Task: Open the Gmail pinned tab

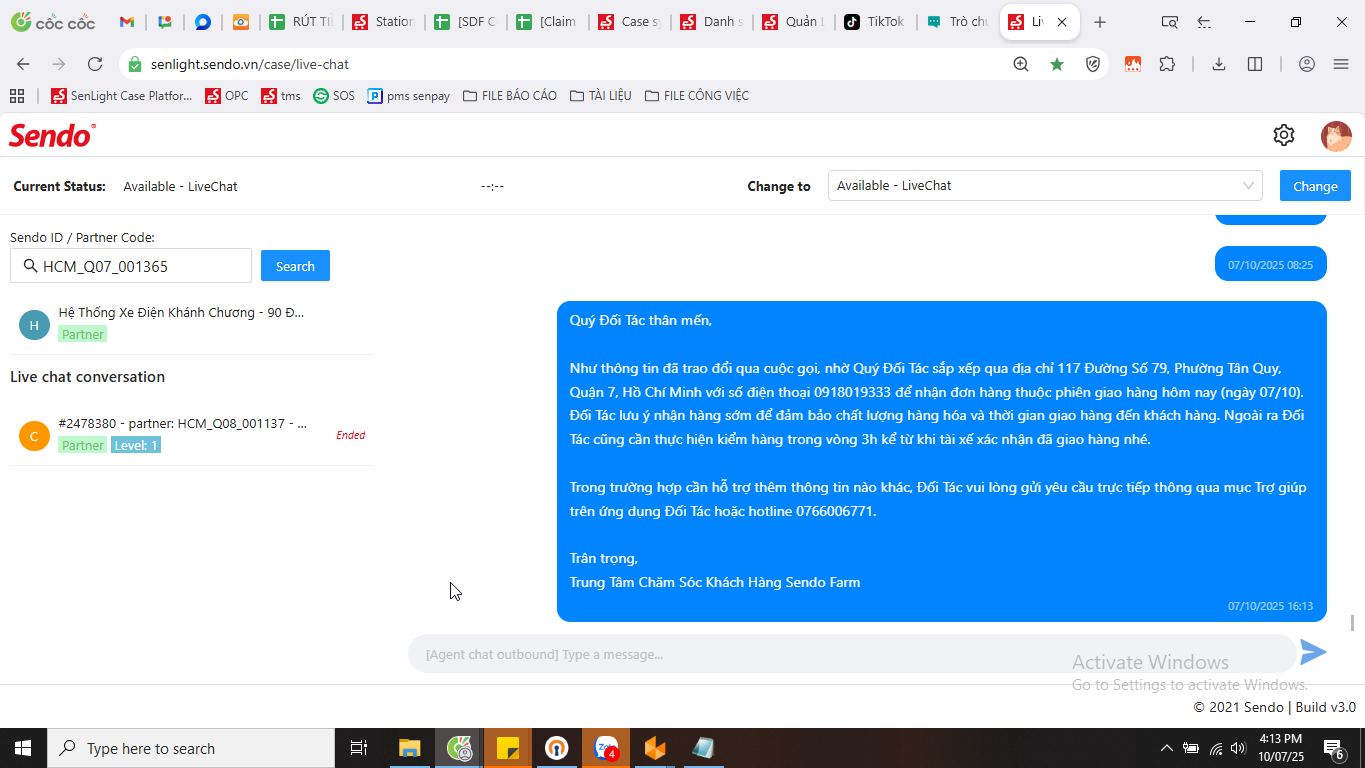Action: click(x=127, y=22)
